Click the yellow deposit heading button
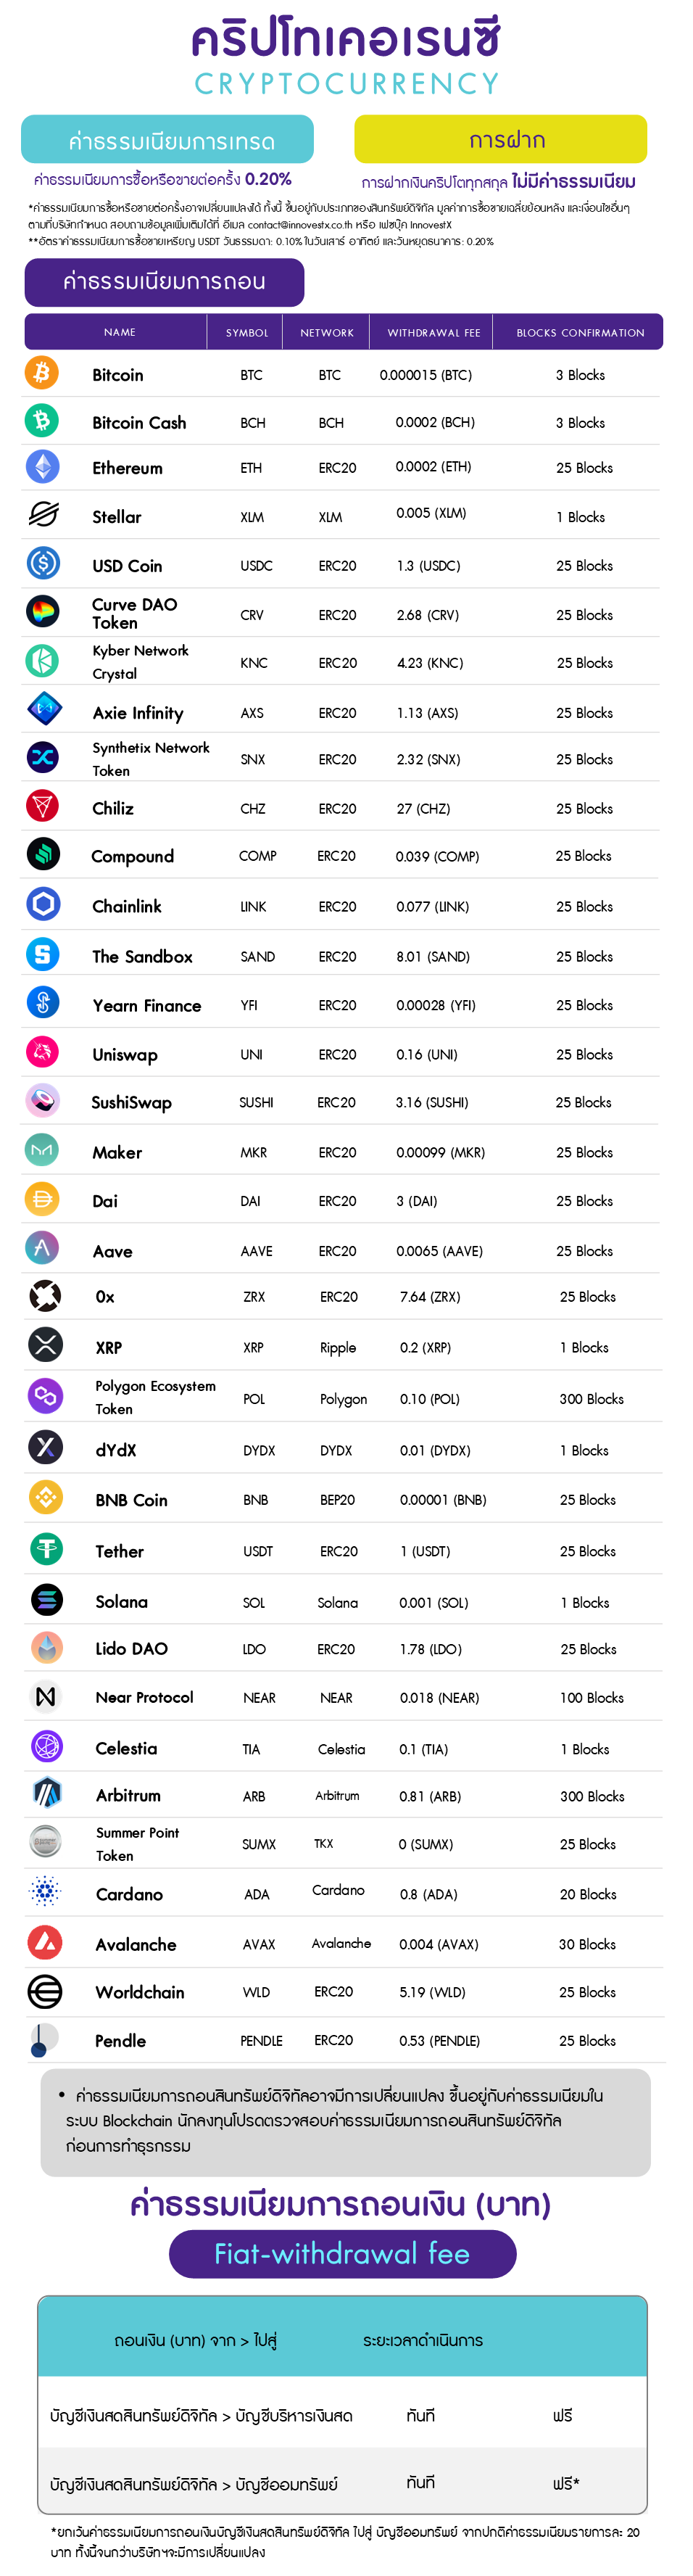693x2576 pixels. tap(500, 139)
